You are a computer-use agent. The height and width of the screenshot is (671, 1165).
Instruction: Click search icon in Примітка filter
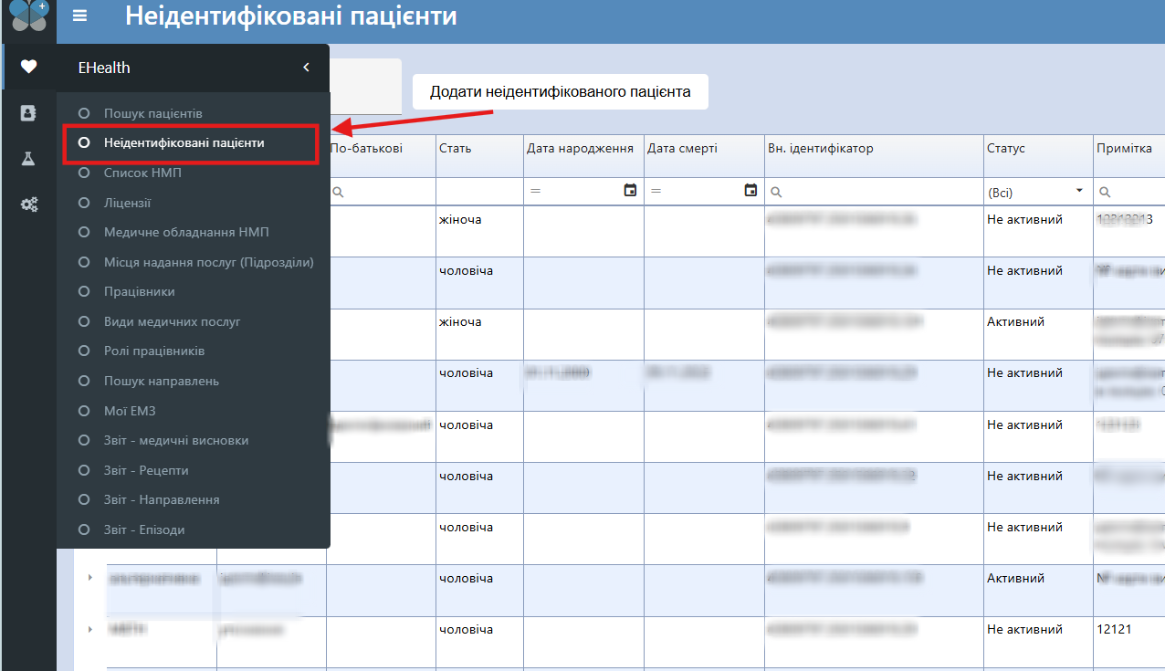point(1105,192)
